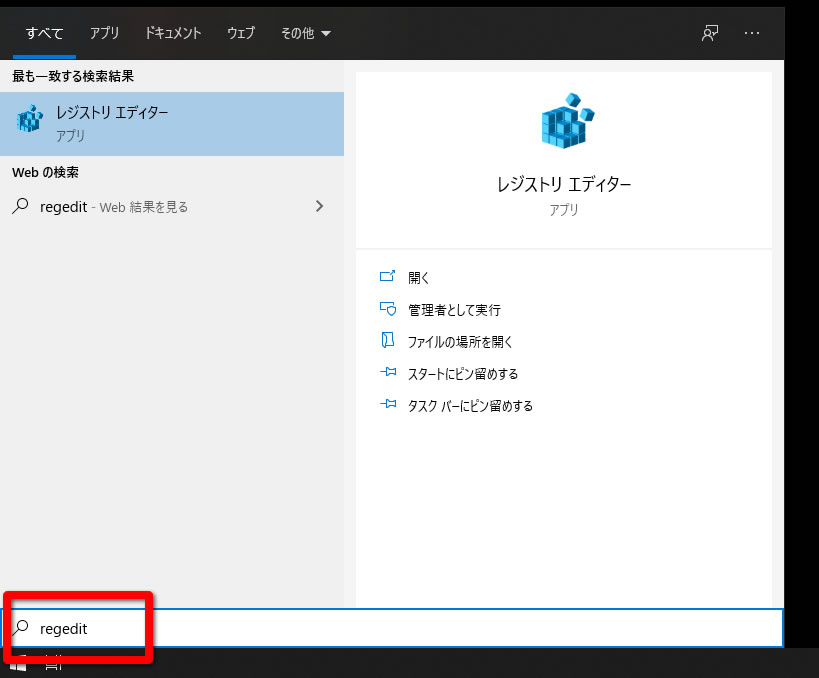
Task: Click magnifier icon beside regedit web result
Action: tap(20, 206)
